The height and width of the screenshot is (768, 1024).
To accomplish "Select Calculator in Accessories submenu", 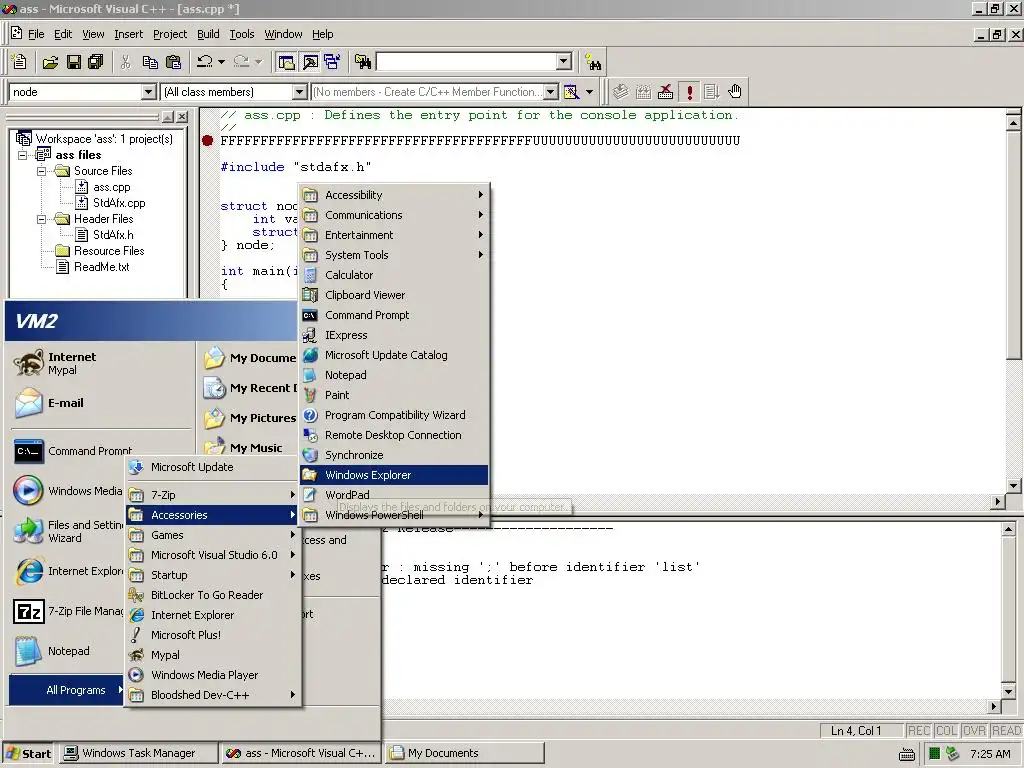I will click(394, 276).
